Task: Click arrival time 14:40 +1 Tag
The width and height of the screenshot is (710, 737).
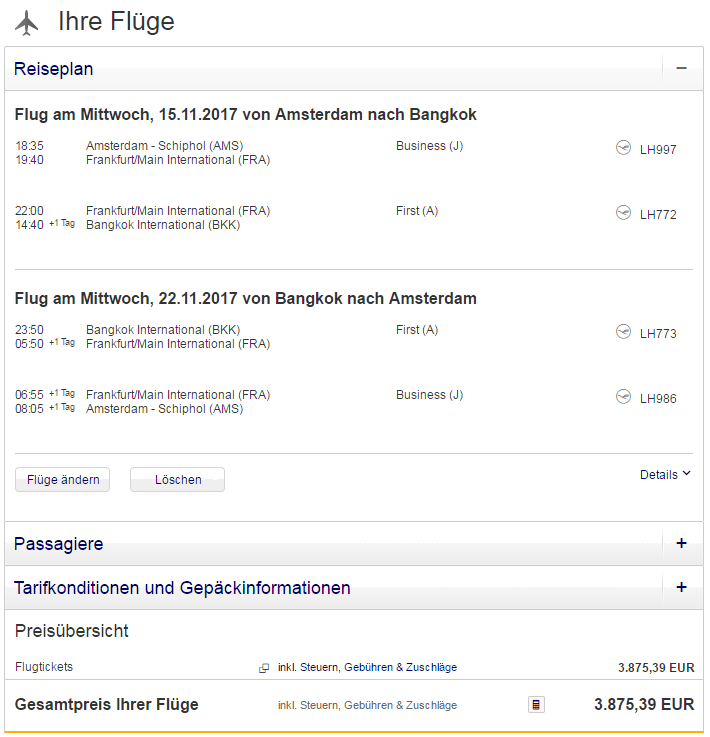Action: 45,225
